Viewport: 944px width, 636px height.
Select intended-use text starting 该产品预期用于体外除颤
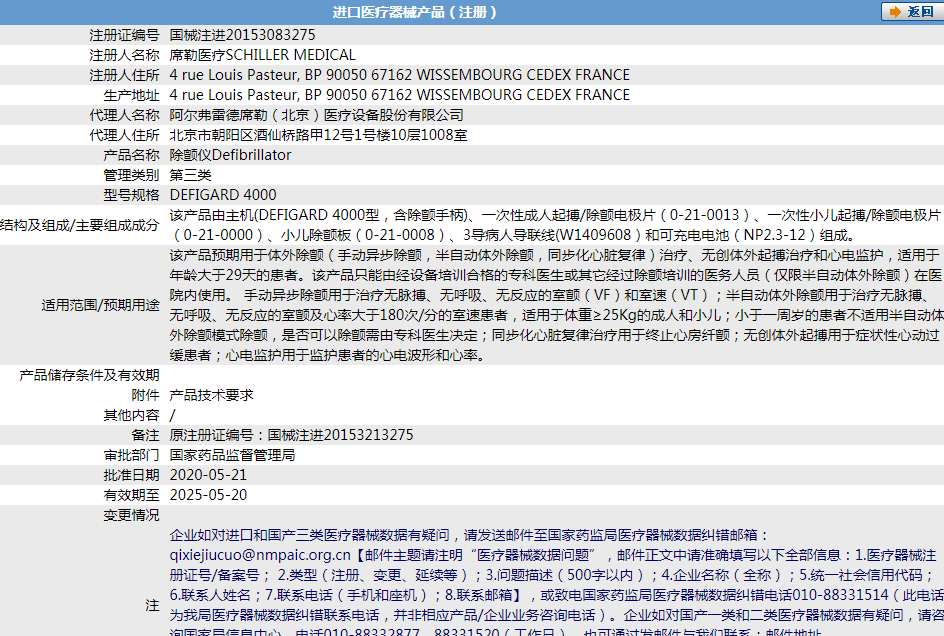tap(556, 305)
